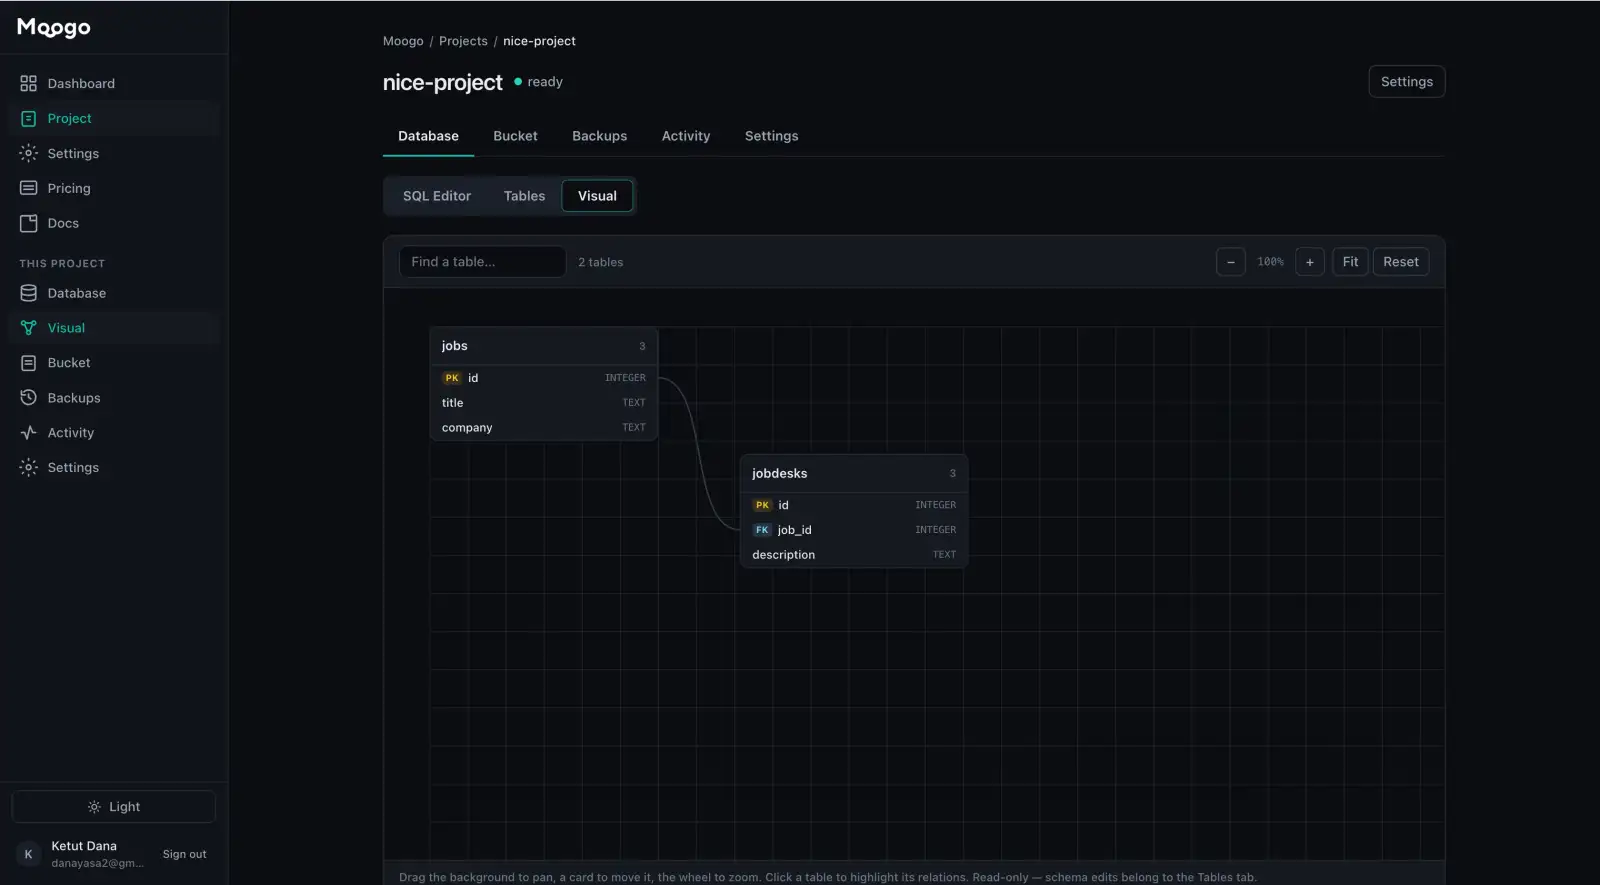The width and height of the screenshot is (1600, 885).
Task: Click the company column in jobs
Action: point(544,428)
